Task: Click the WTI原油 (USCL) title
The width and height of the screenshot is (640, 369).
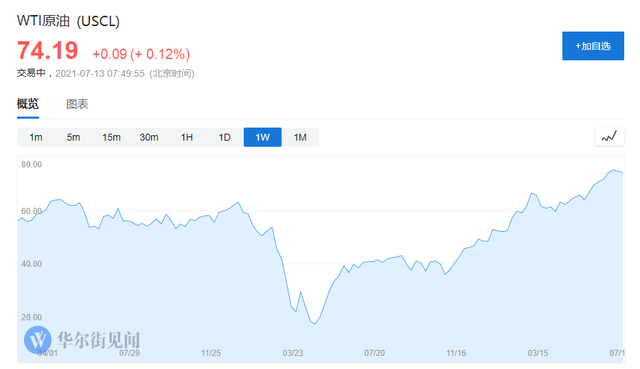Action: 68,21
